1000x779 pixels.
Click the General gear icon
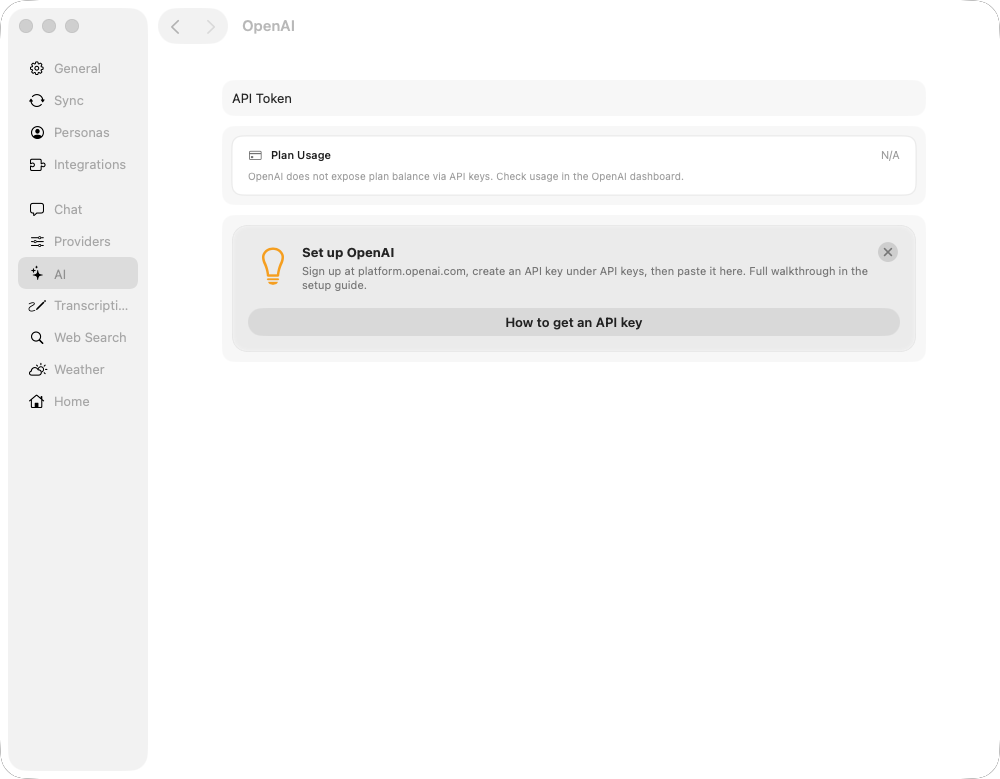37,68
